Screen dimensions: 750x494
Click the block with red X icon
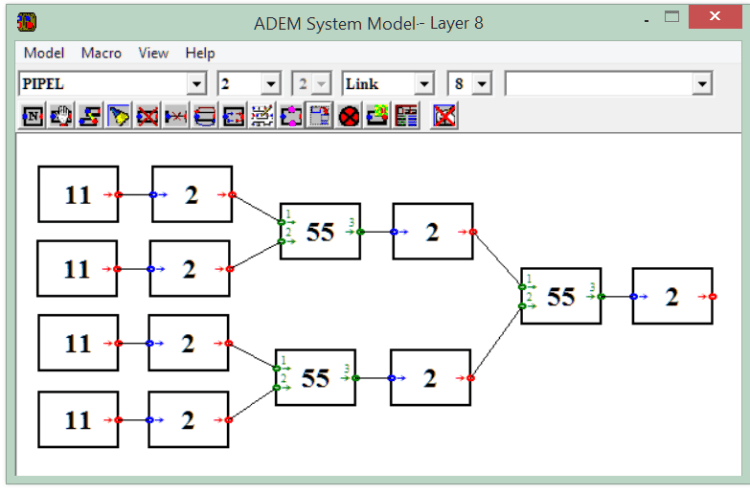[148, 116]
